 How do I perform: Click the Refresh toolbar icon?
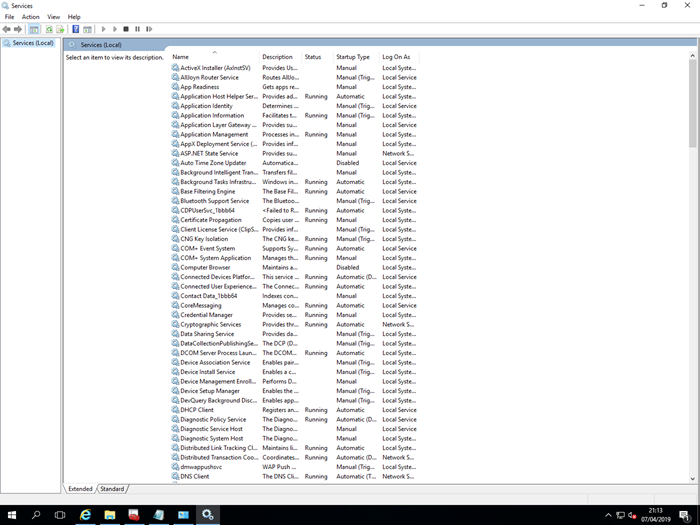pos(48,29)
